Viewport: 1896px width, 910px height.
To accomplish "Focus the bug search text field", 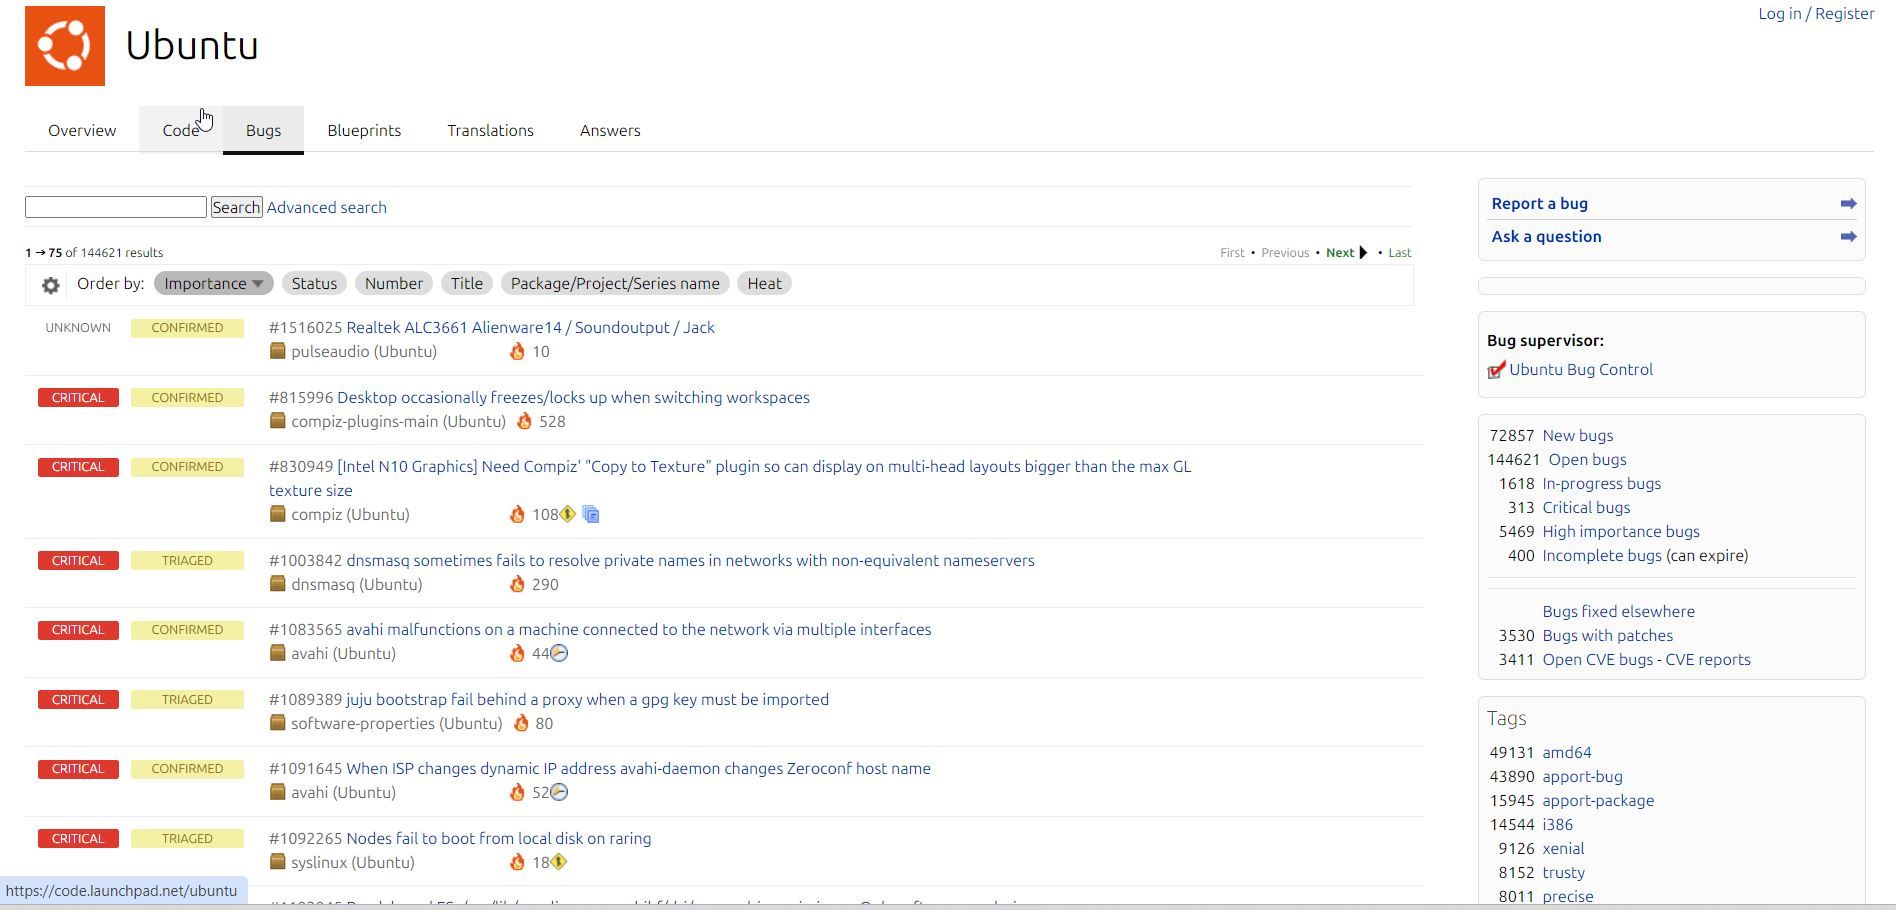I will [116, 207].
